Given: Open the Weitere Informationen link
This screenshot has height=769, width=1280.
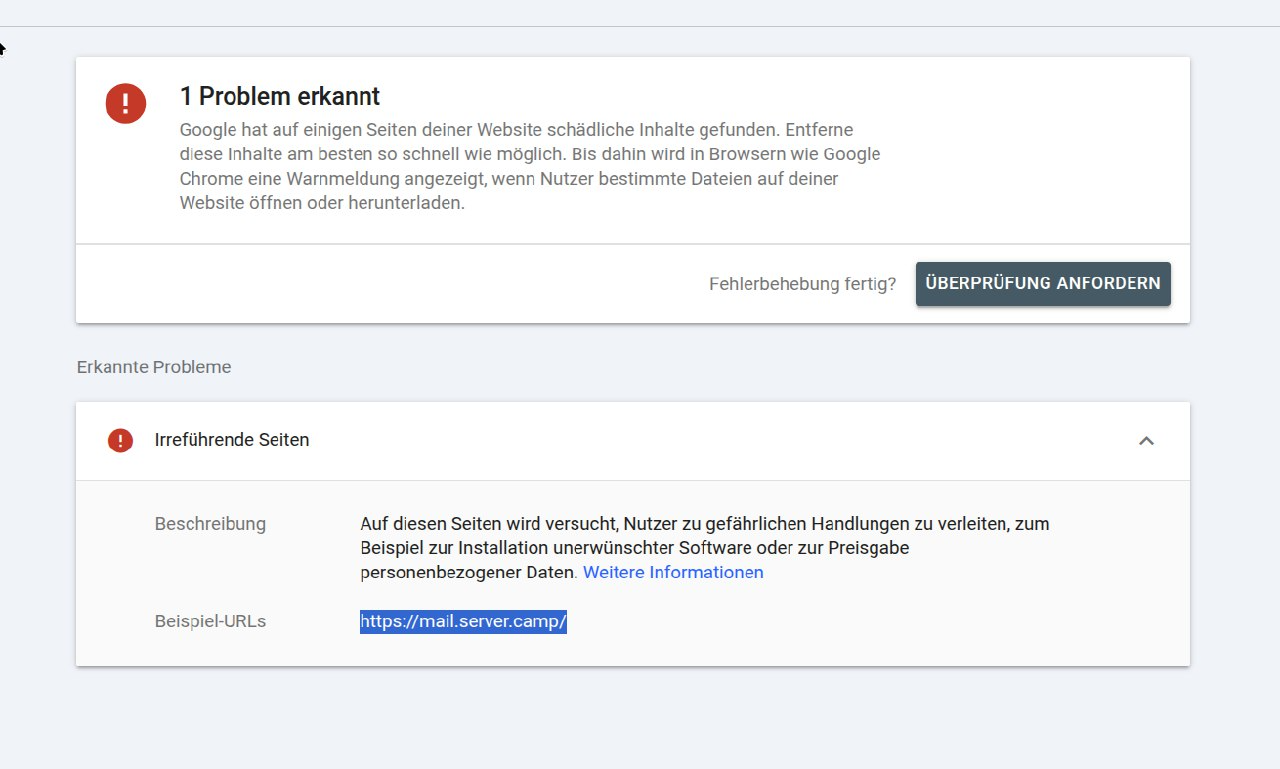Looking at the screenshot, I should [673, 572].
